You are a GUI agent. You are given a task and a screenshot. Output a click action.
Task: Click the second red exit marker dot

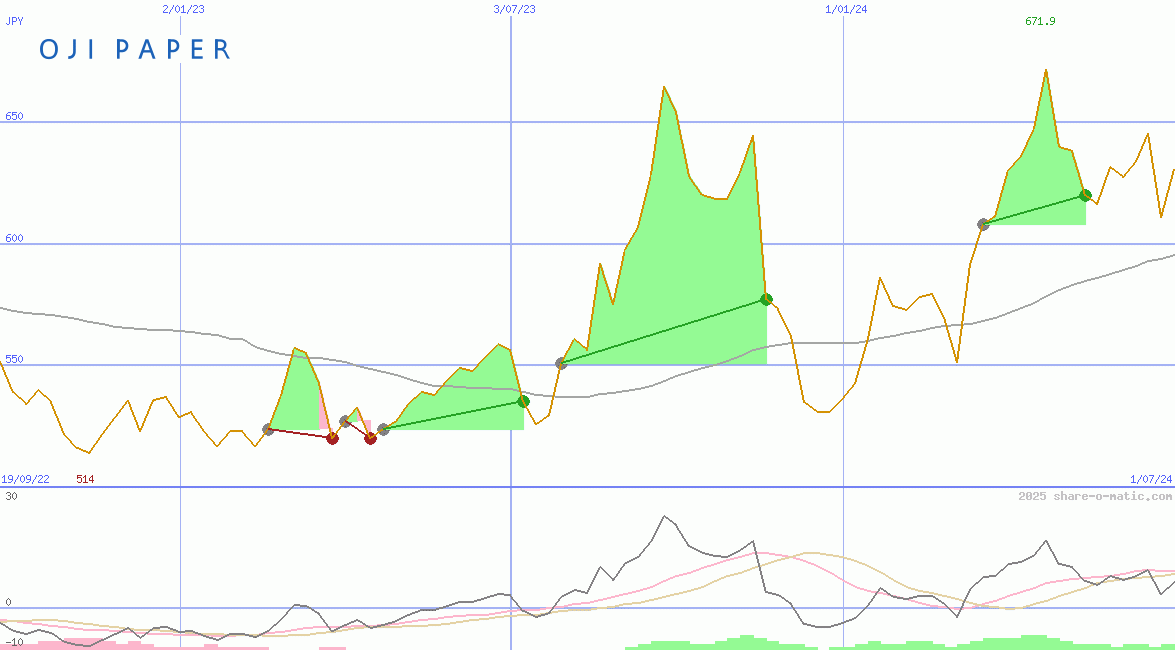coord(370,439)
